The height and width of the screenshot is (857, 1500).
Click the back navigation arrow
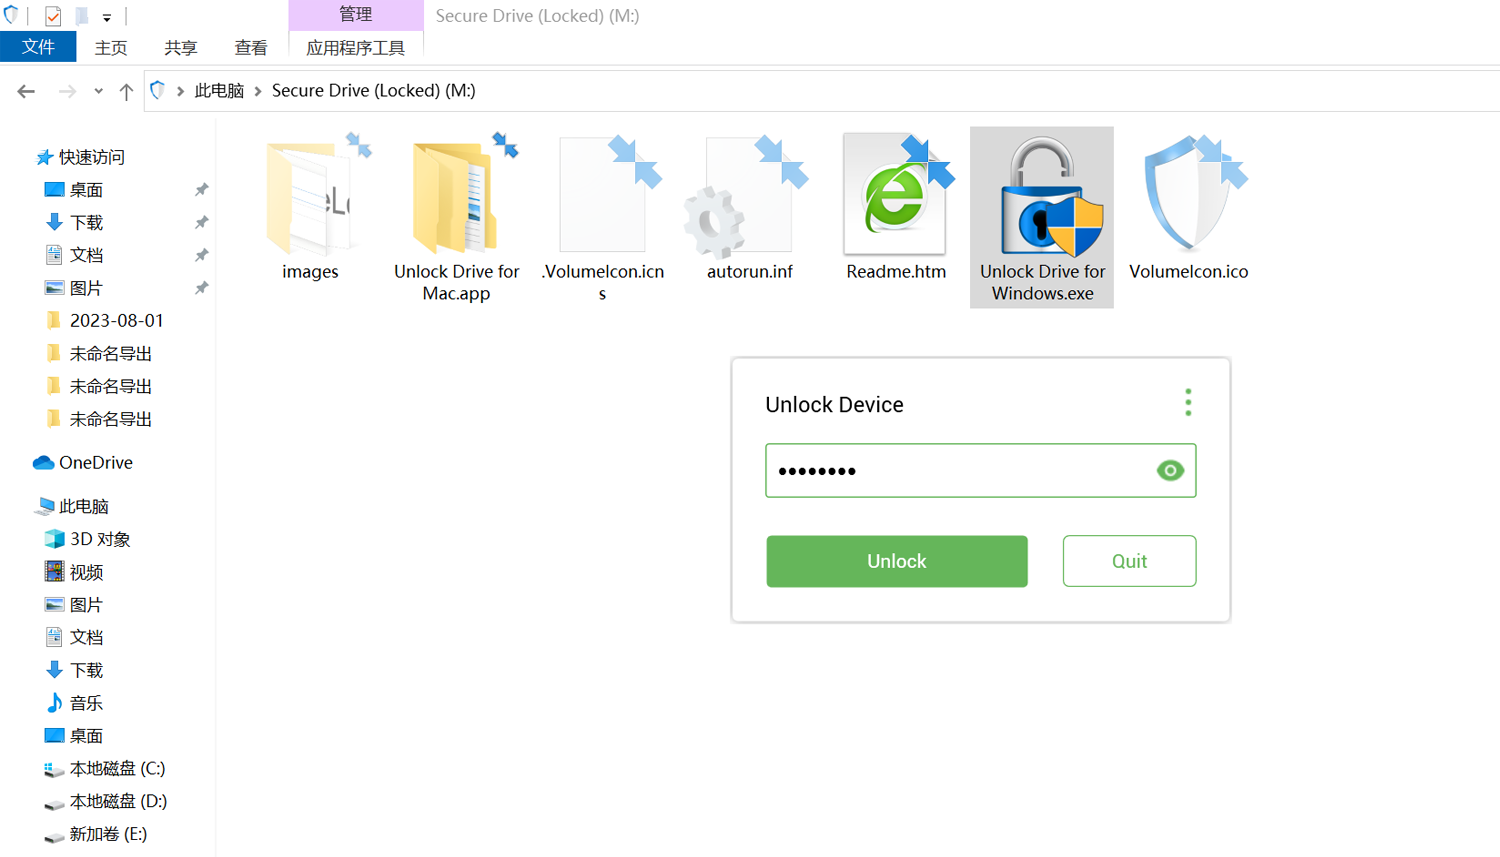(26, 91)
